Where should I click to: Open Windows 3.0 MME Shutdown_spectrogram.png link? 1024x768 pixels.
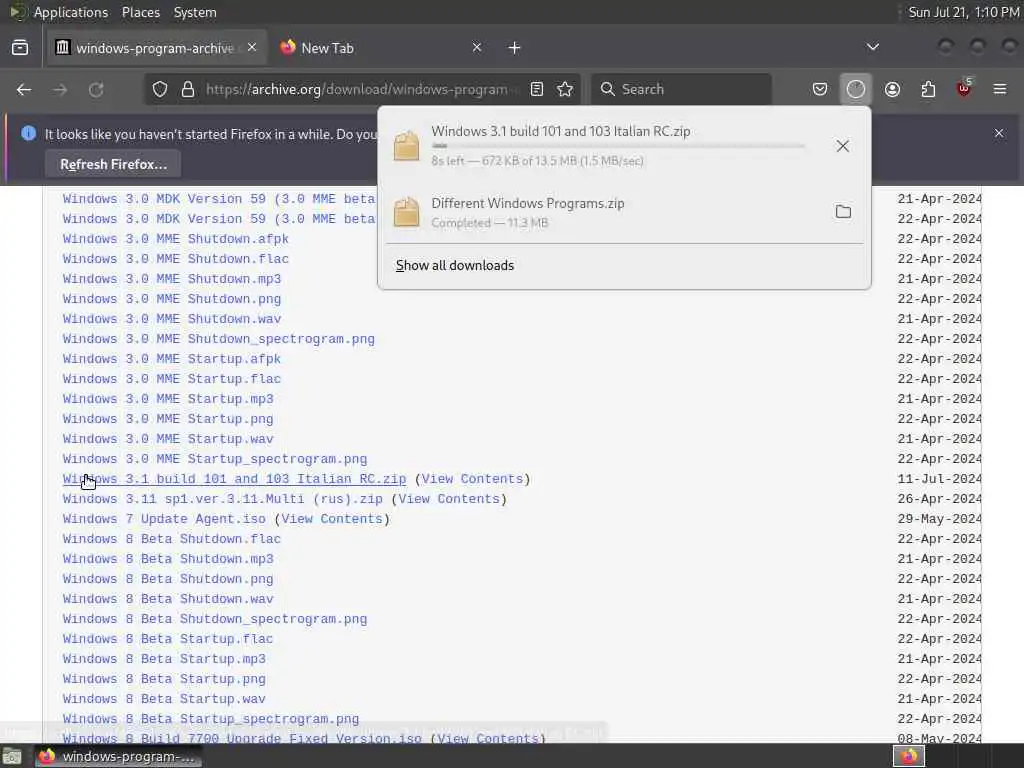(219, 339)
